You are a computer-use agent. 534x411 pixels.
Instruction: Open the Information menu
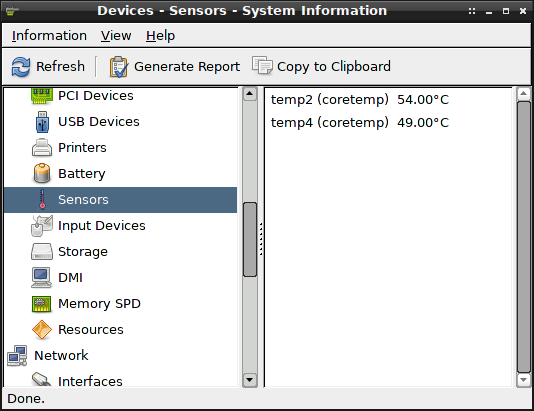[49, 36]
